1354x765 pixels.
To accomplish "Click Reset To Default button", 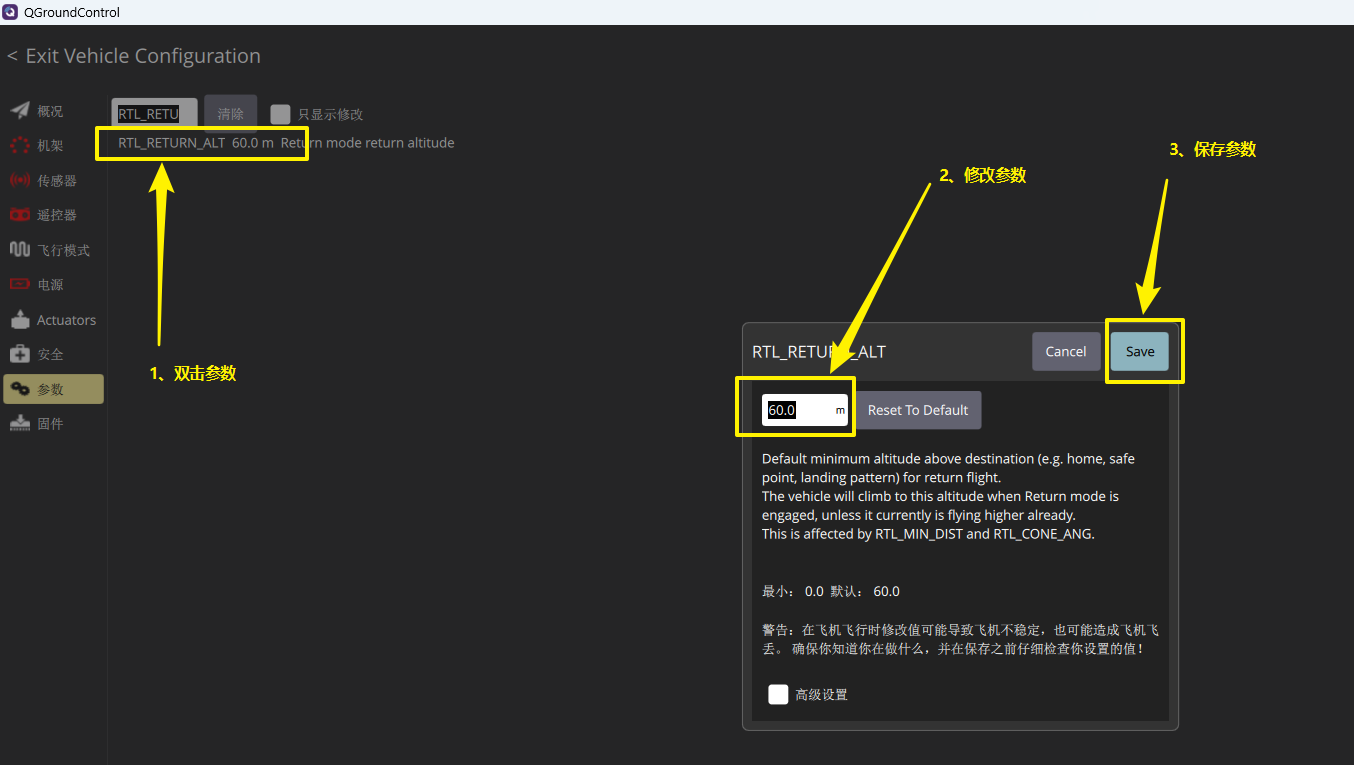I will (918, 410).
